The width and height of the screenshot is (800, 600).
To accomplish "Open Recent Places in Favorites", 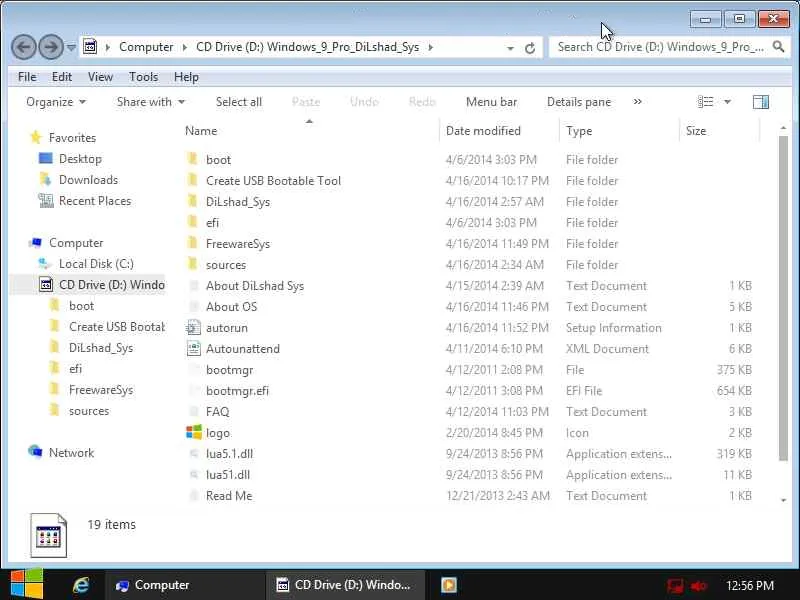I will [85, 201].
